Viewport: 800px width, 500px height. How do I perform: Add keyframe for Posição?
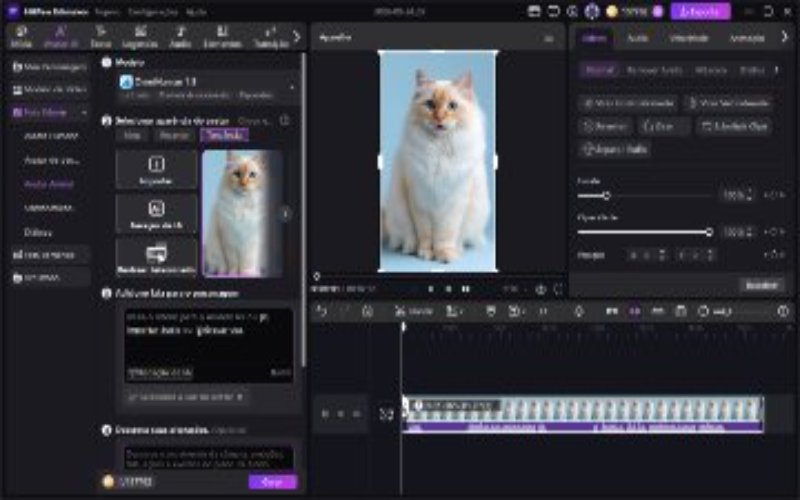point(774,255)
